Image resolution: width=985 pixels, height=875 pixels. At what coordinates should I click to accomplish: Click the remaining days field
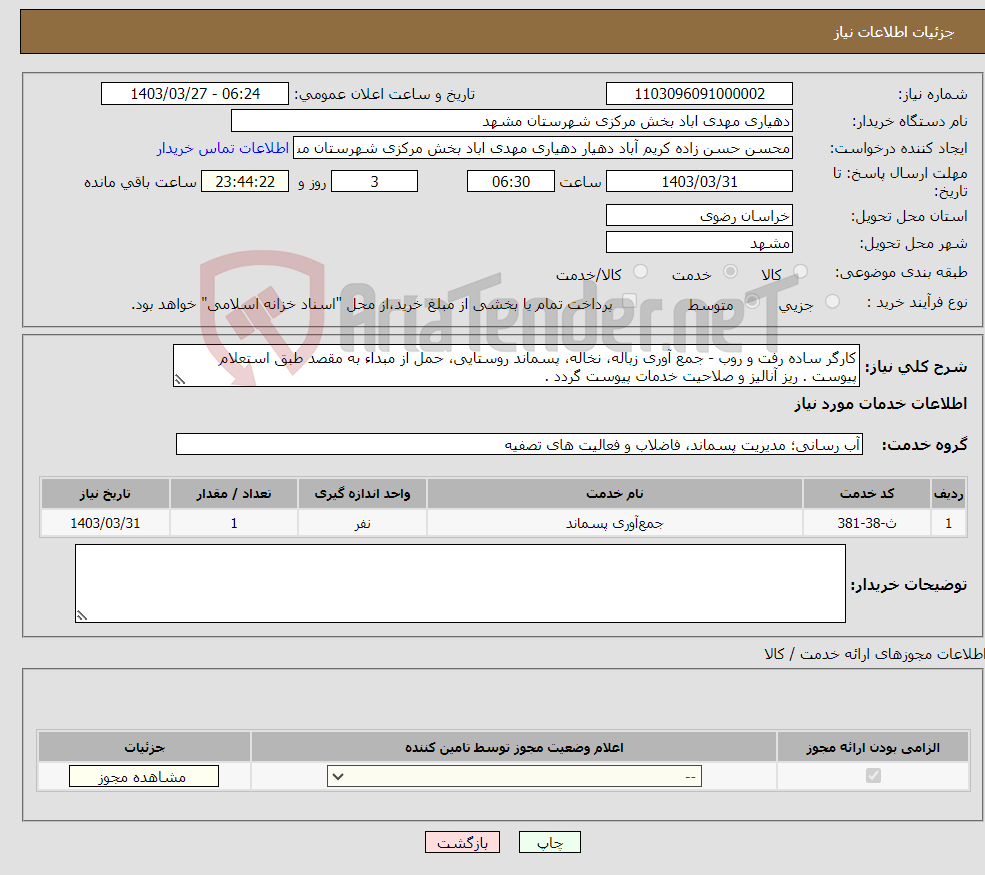(374, 182)
